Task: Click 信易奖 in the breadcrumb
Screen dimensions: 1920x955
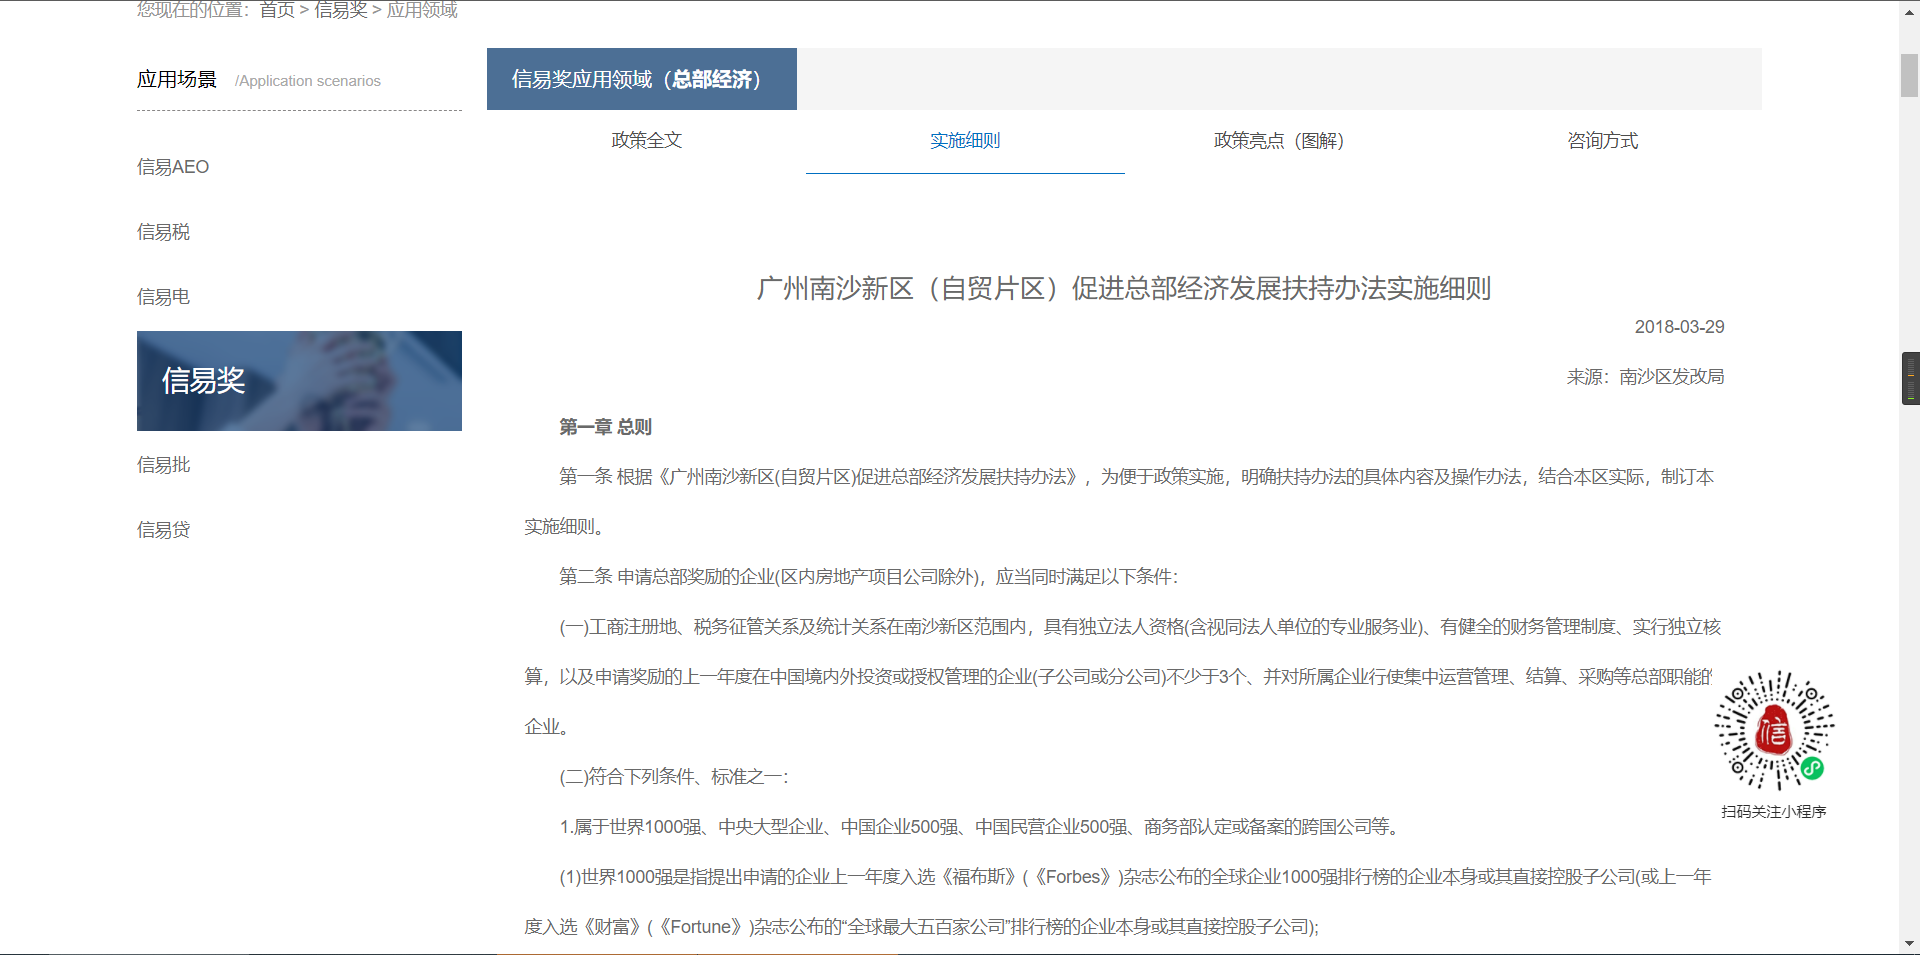Action: tap(341, 10)
